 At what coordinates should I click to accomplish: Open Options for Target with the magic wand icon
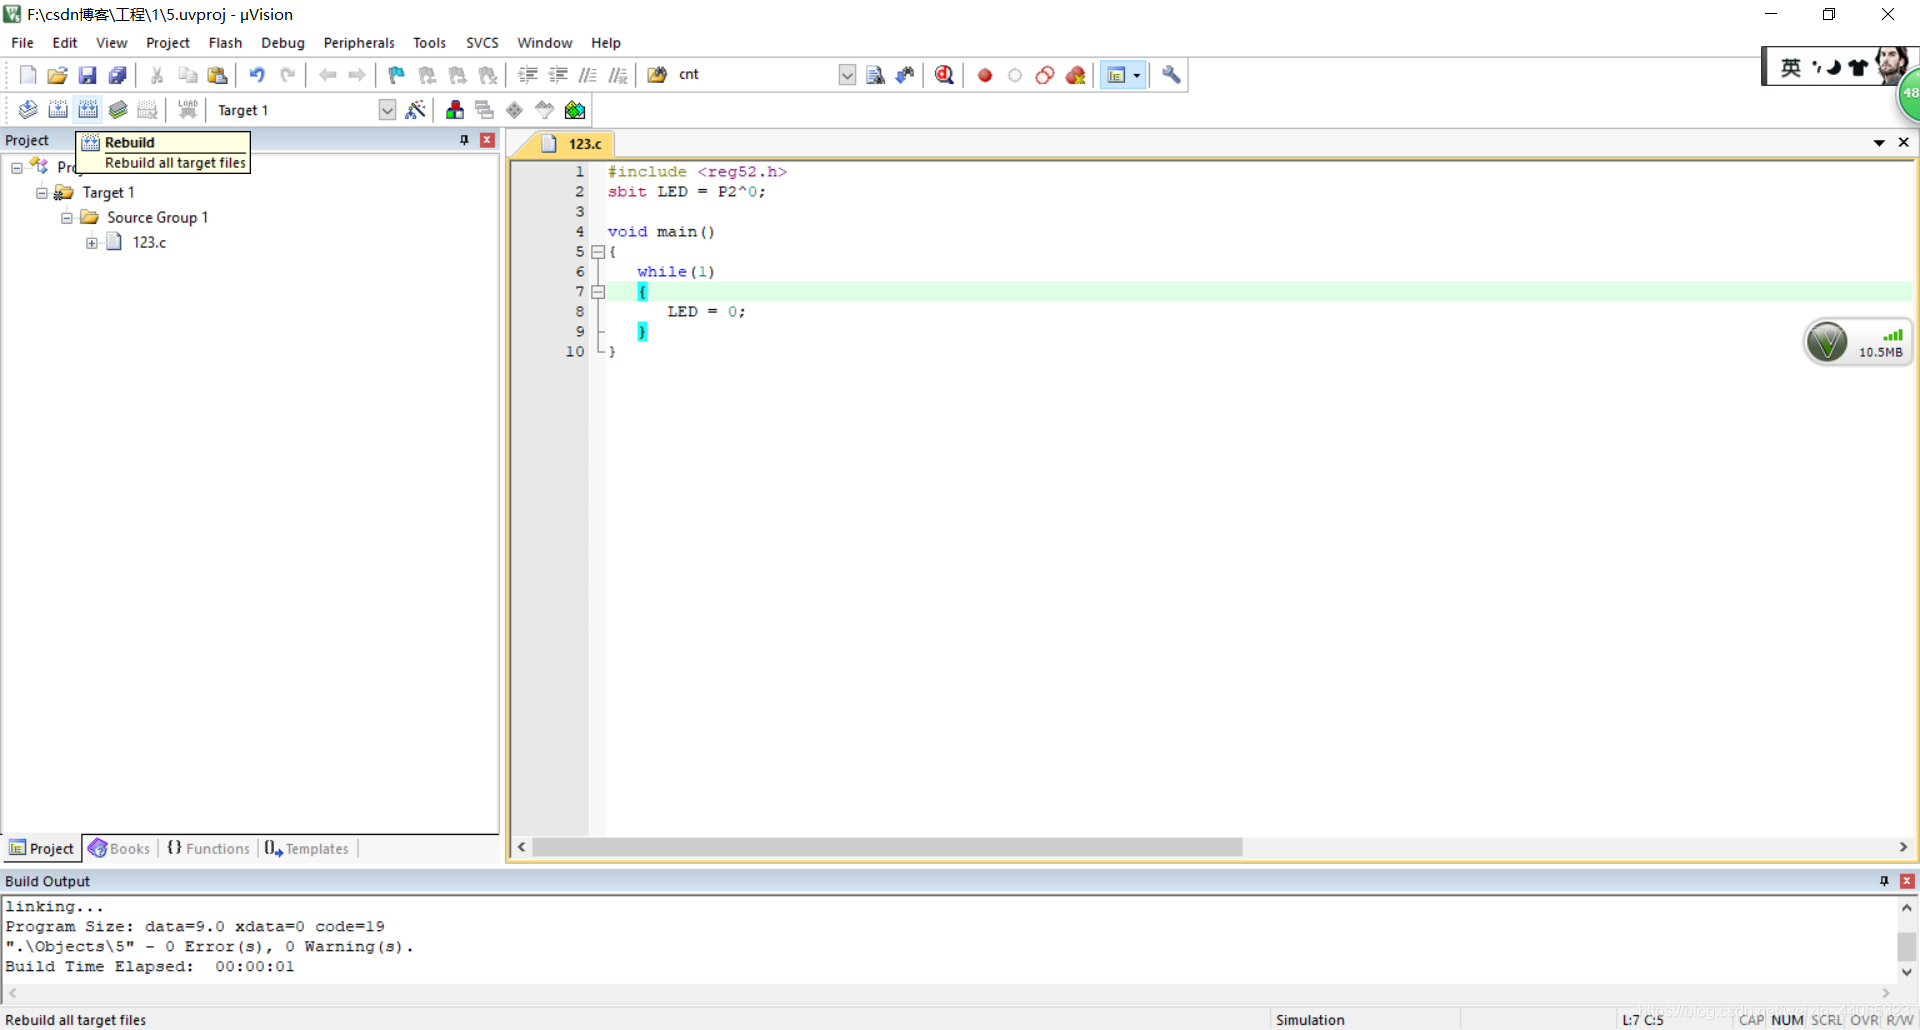pyautogui.click(x=416, y=110)
